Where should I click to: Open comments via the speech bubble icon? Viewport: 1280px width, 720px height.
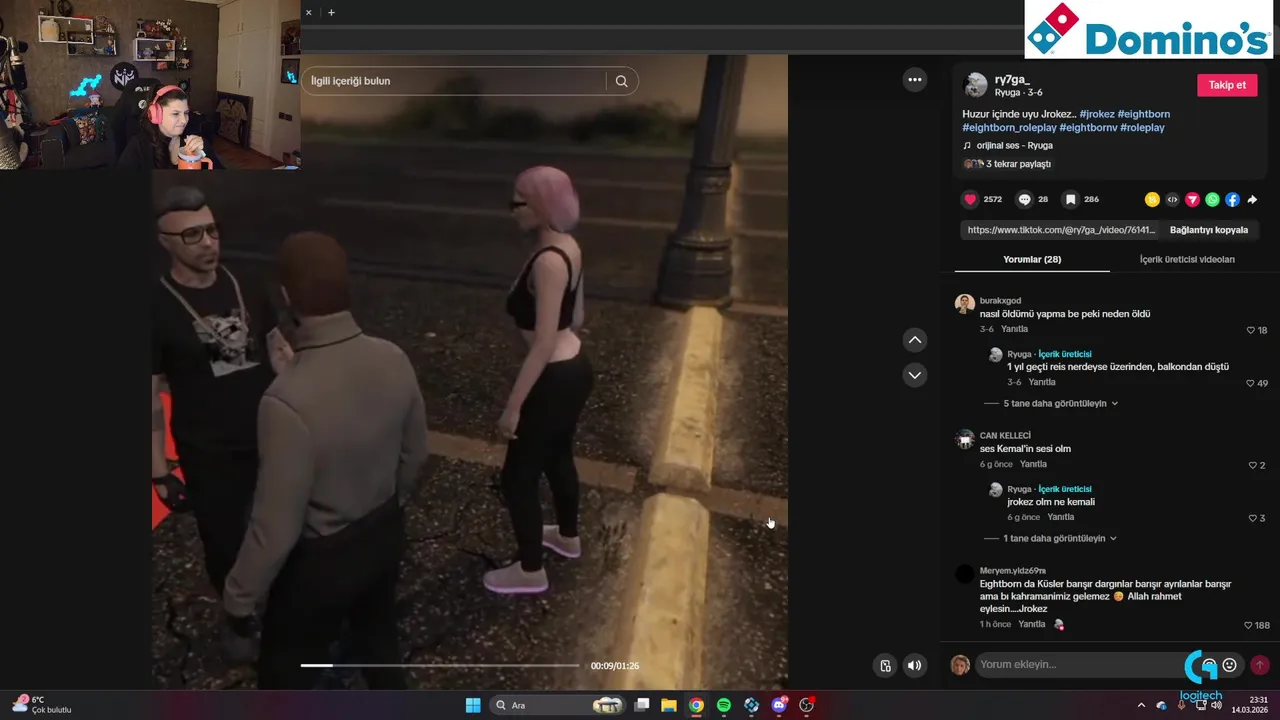1024,200
